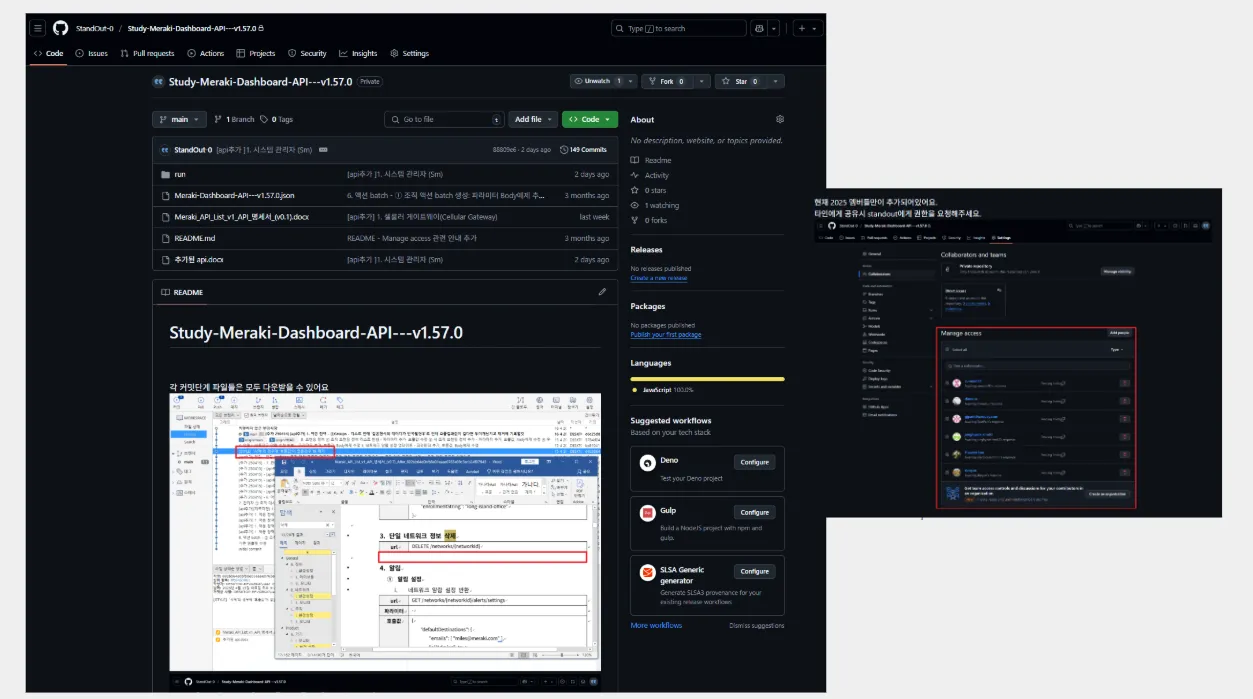The height and width of the screenshot is (699, 1253).
Task: Open 149 Commits history link
Action: click(x=583, y=149)
